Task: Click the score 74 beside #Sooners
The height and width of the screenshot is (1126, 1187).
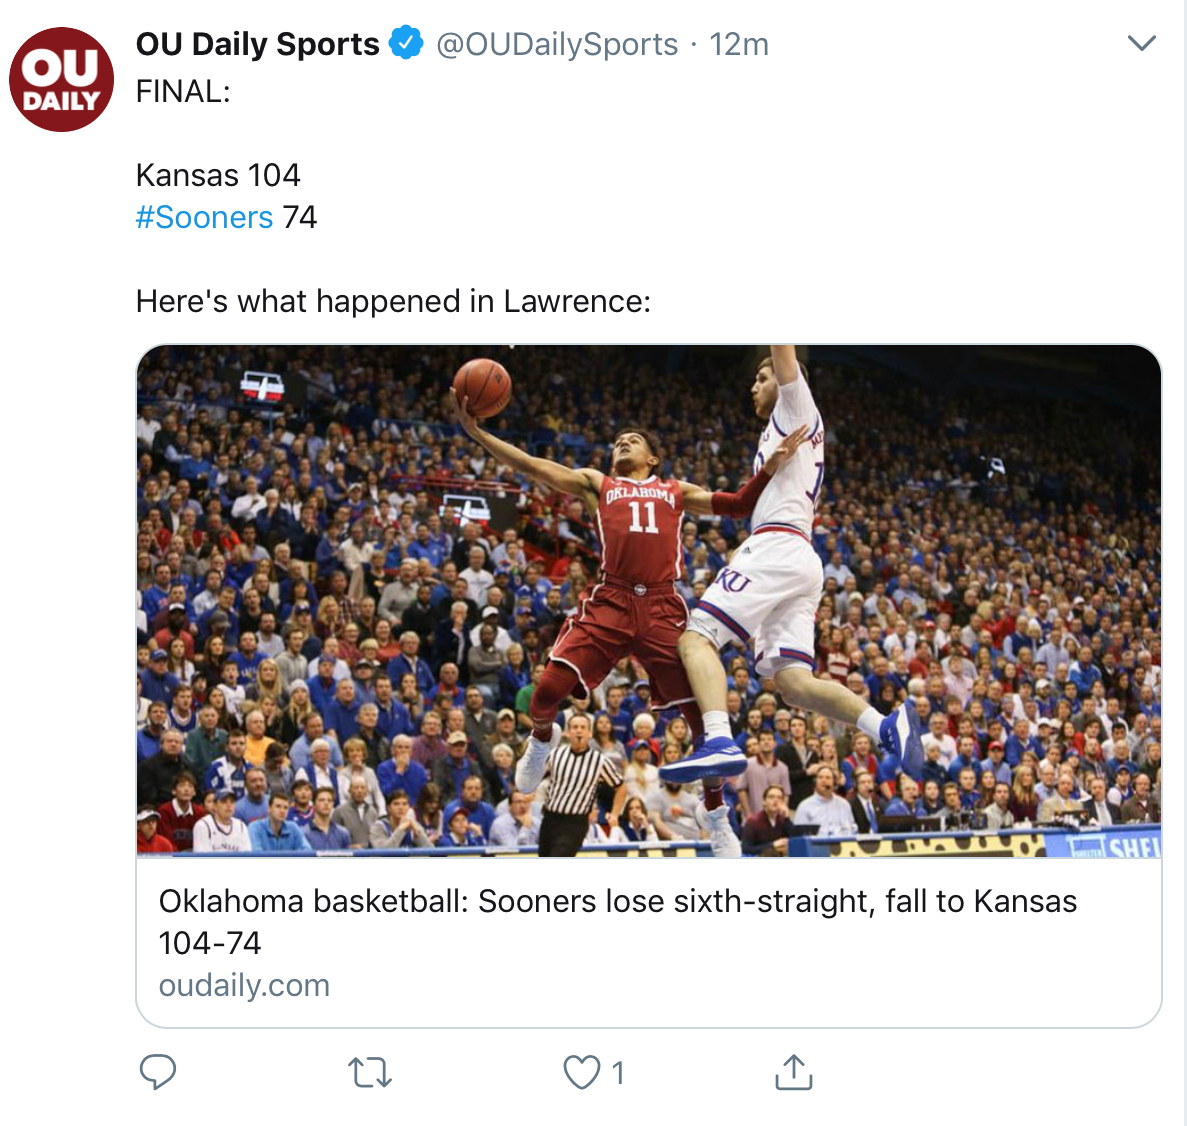Action: point(300,217)
